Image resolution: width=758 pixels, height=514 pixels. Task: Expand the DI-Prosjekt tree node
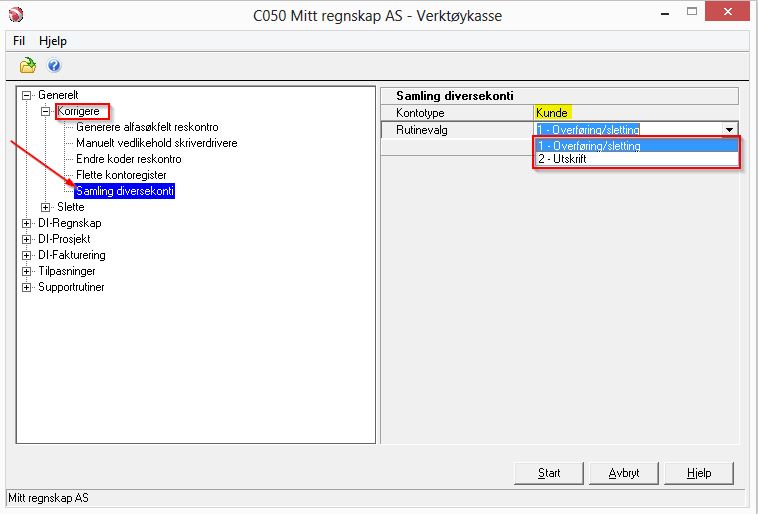pos(27,239)
